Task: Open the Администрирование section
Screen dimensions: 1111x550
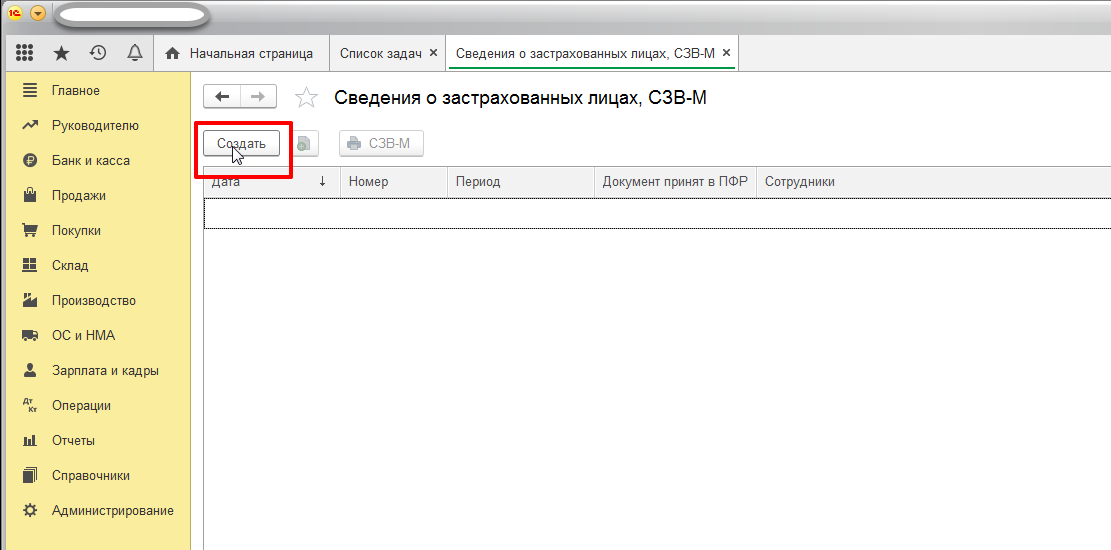Action: click(112, 511)
